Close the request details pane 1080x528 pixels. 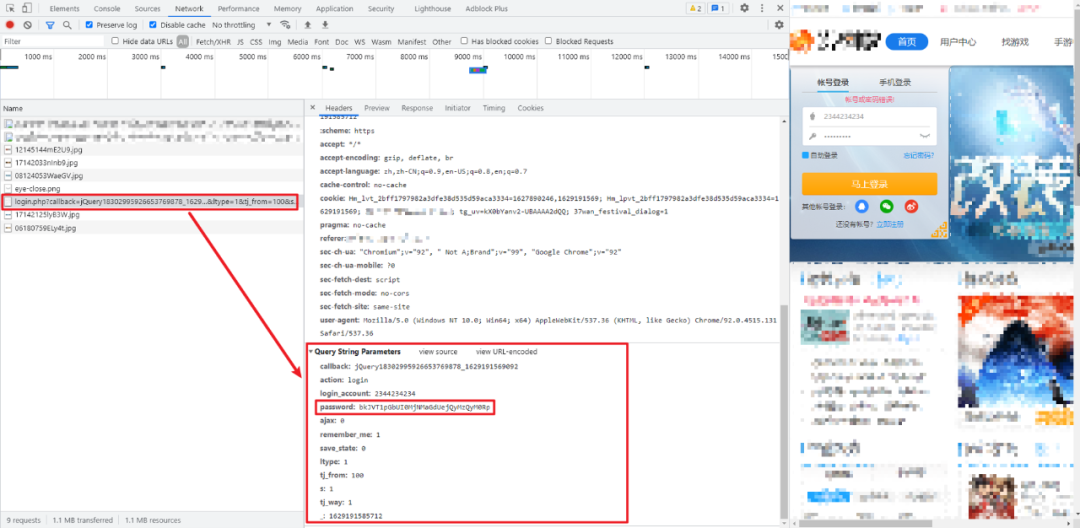pos(313,108)
